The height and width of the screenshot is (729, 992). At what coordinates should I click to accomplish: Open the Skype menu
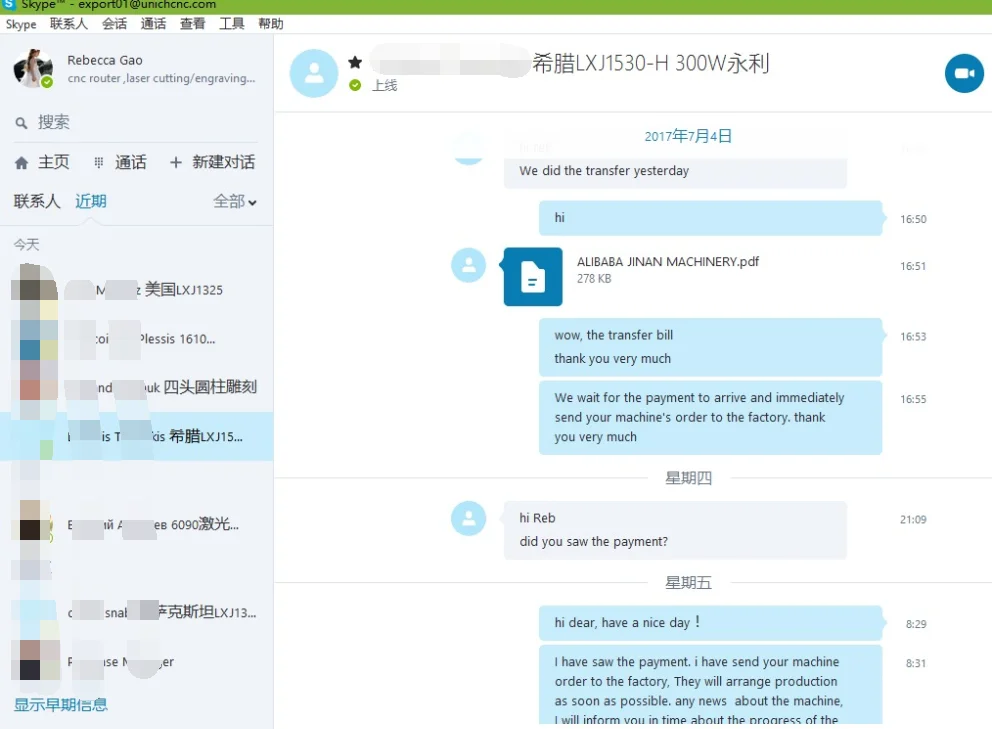[x=21, y=24]
